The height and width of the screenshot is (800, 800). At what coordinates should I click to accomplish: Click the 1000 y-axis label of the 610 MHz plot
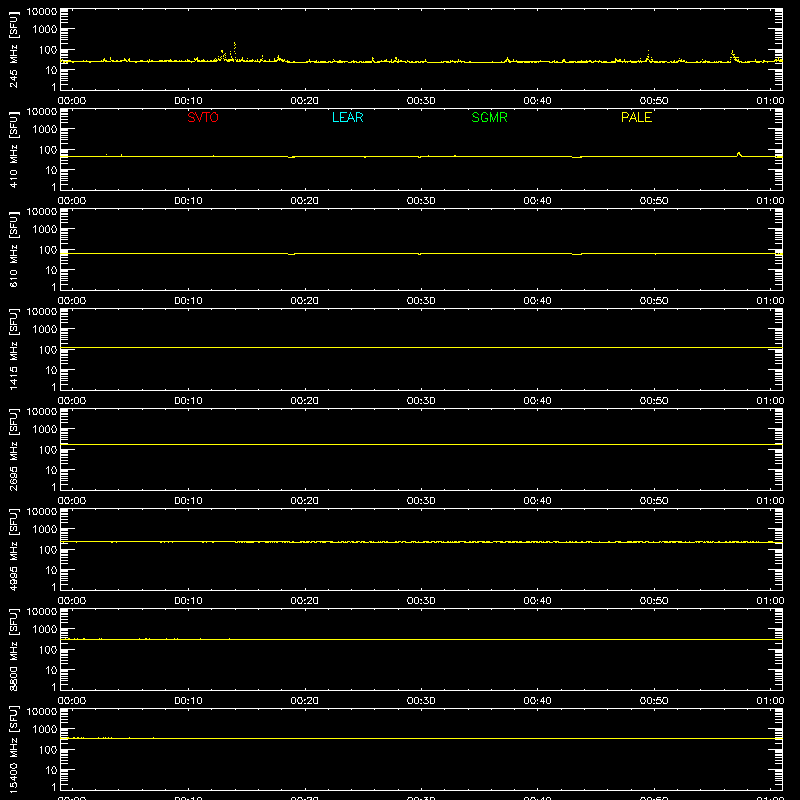(45, 229)
